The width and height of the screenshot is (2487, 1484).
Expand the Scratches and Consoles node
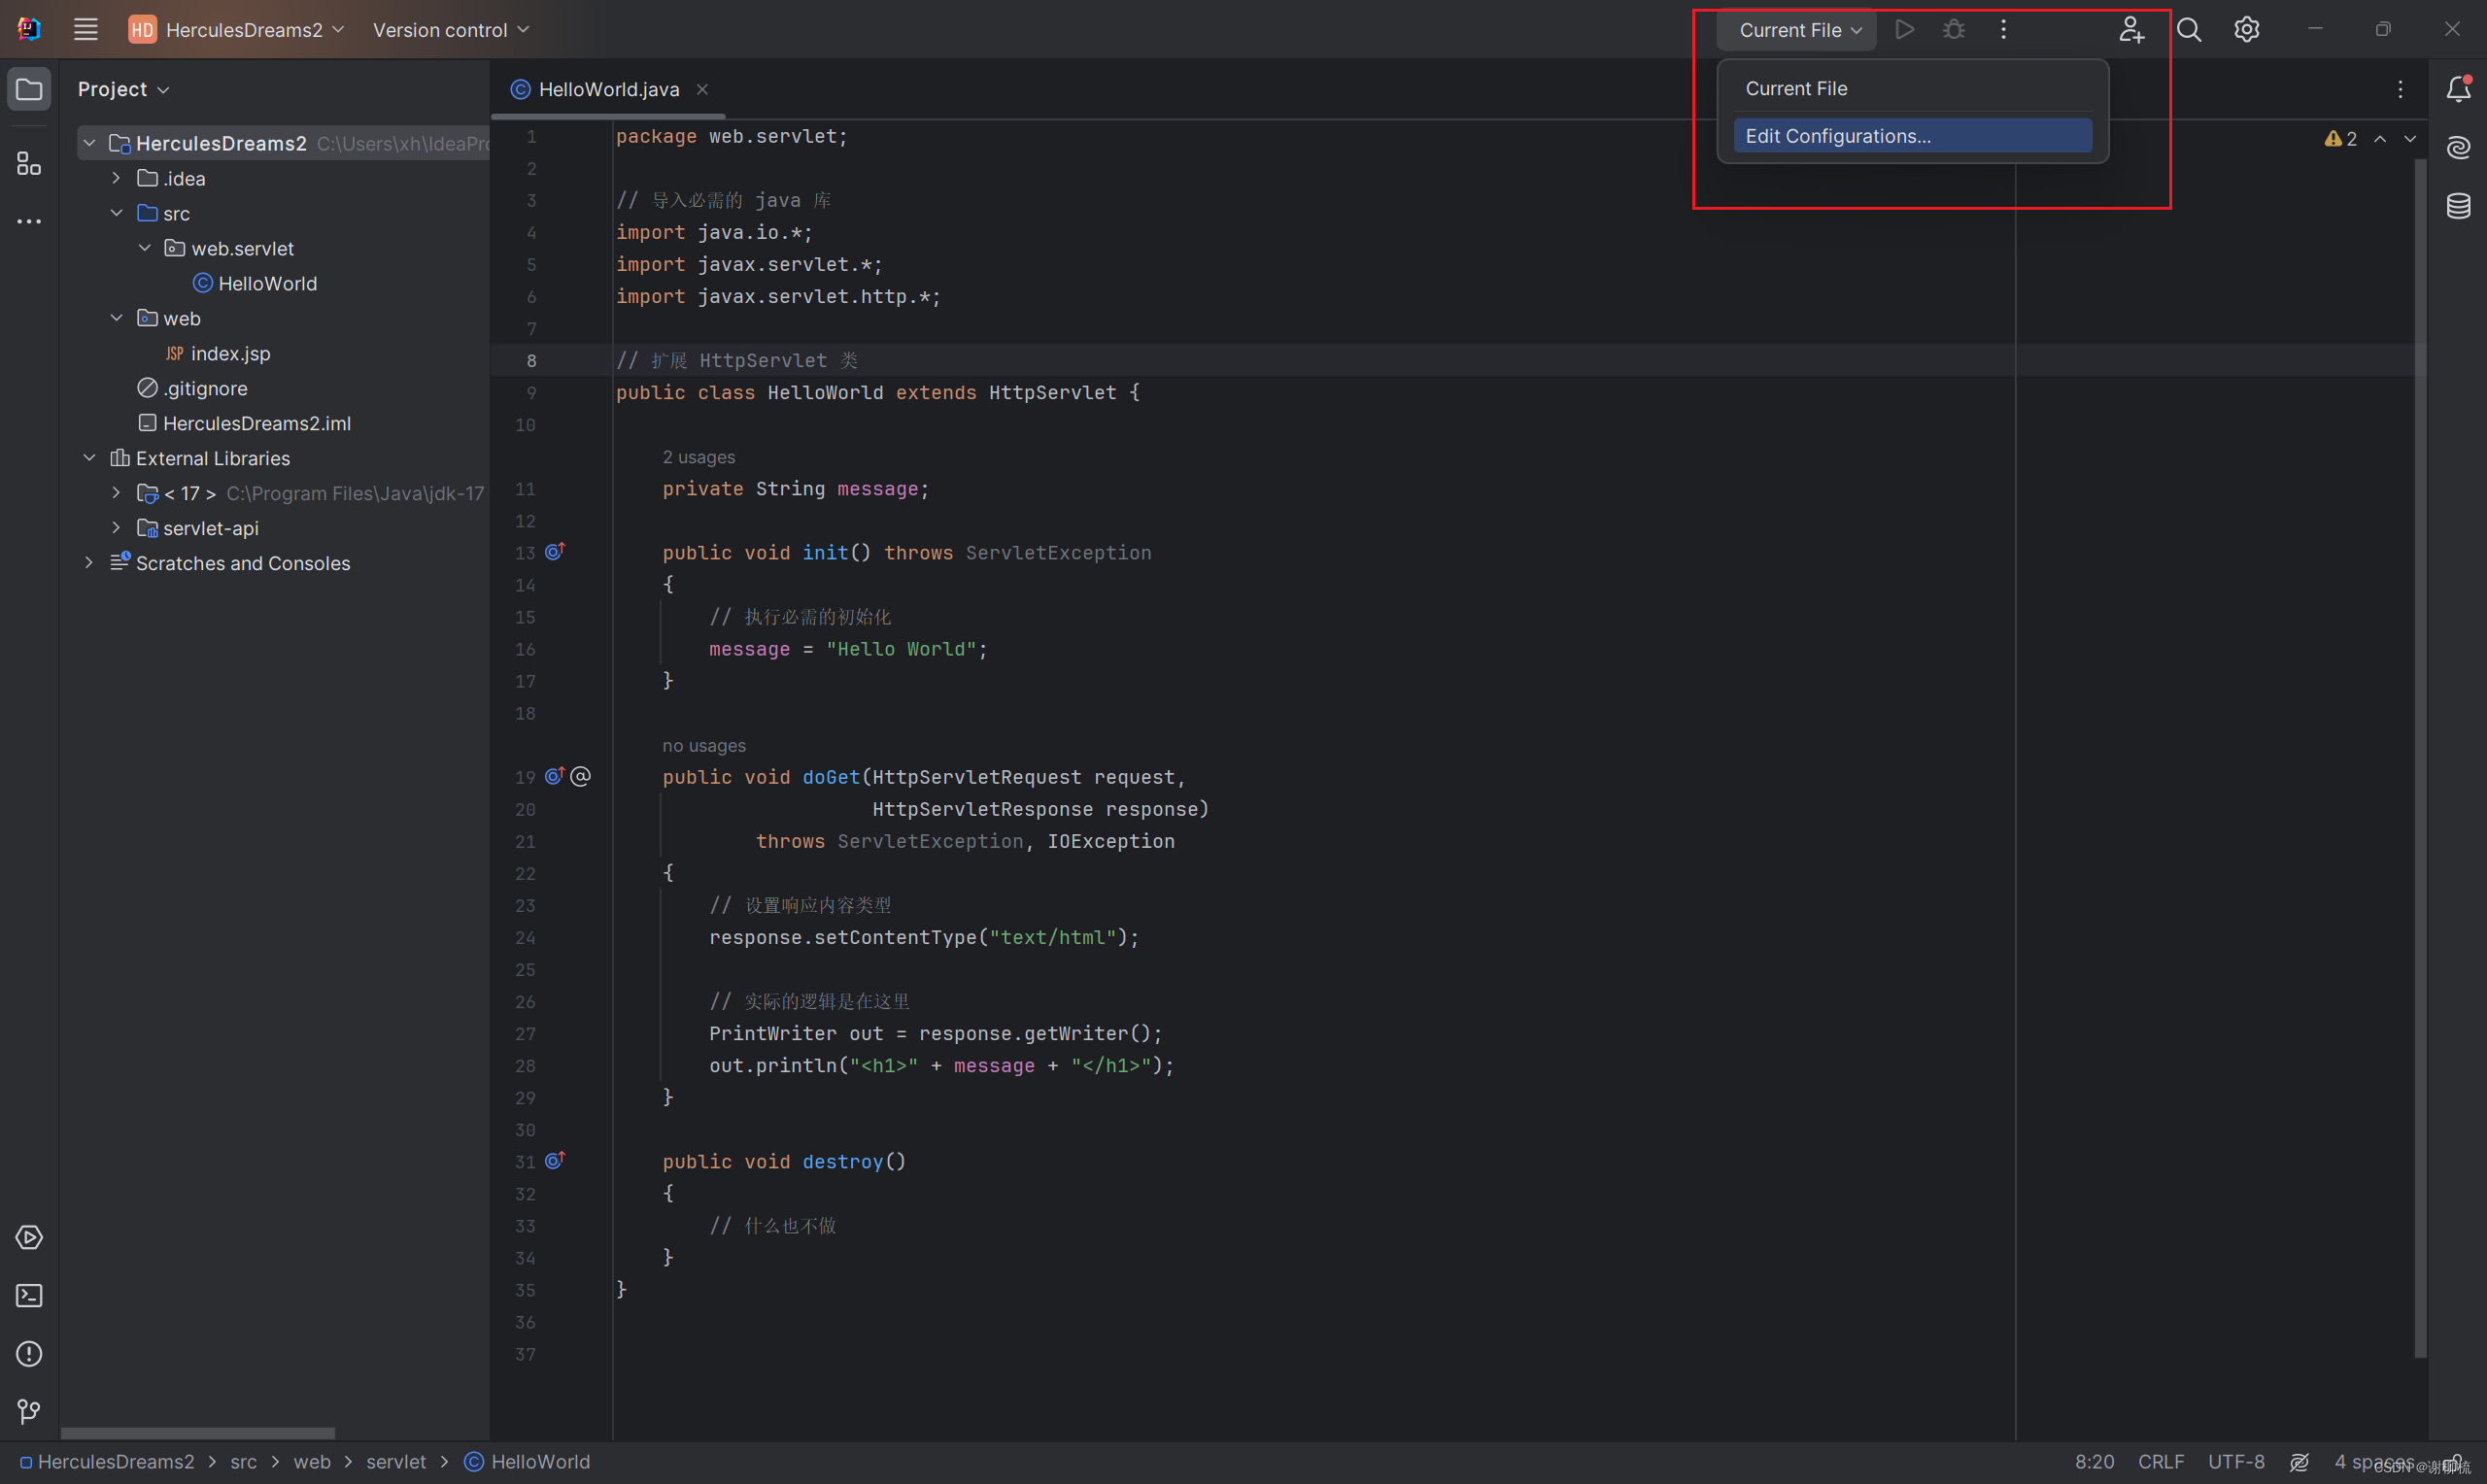(x=89, y=563)
